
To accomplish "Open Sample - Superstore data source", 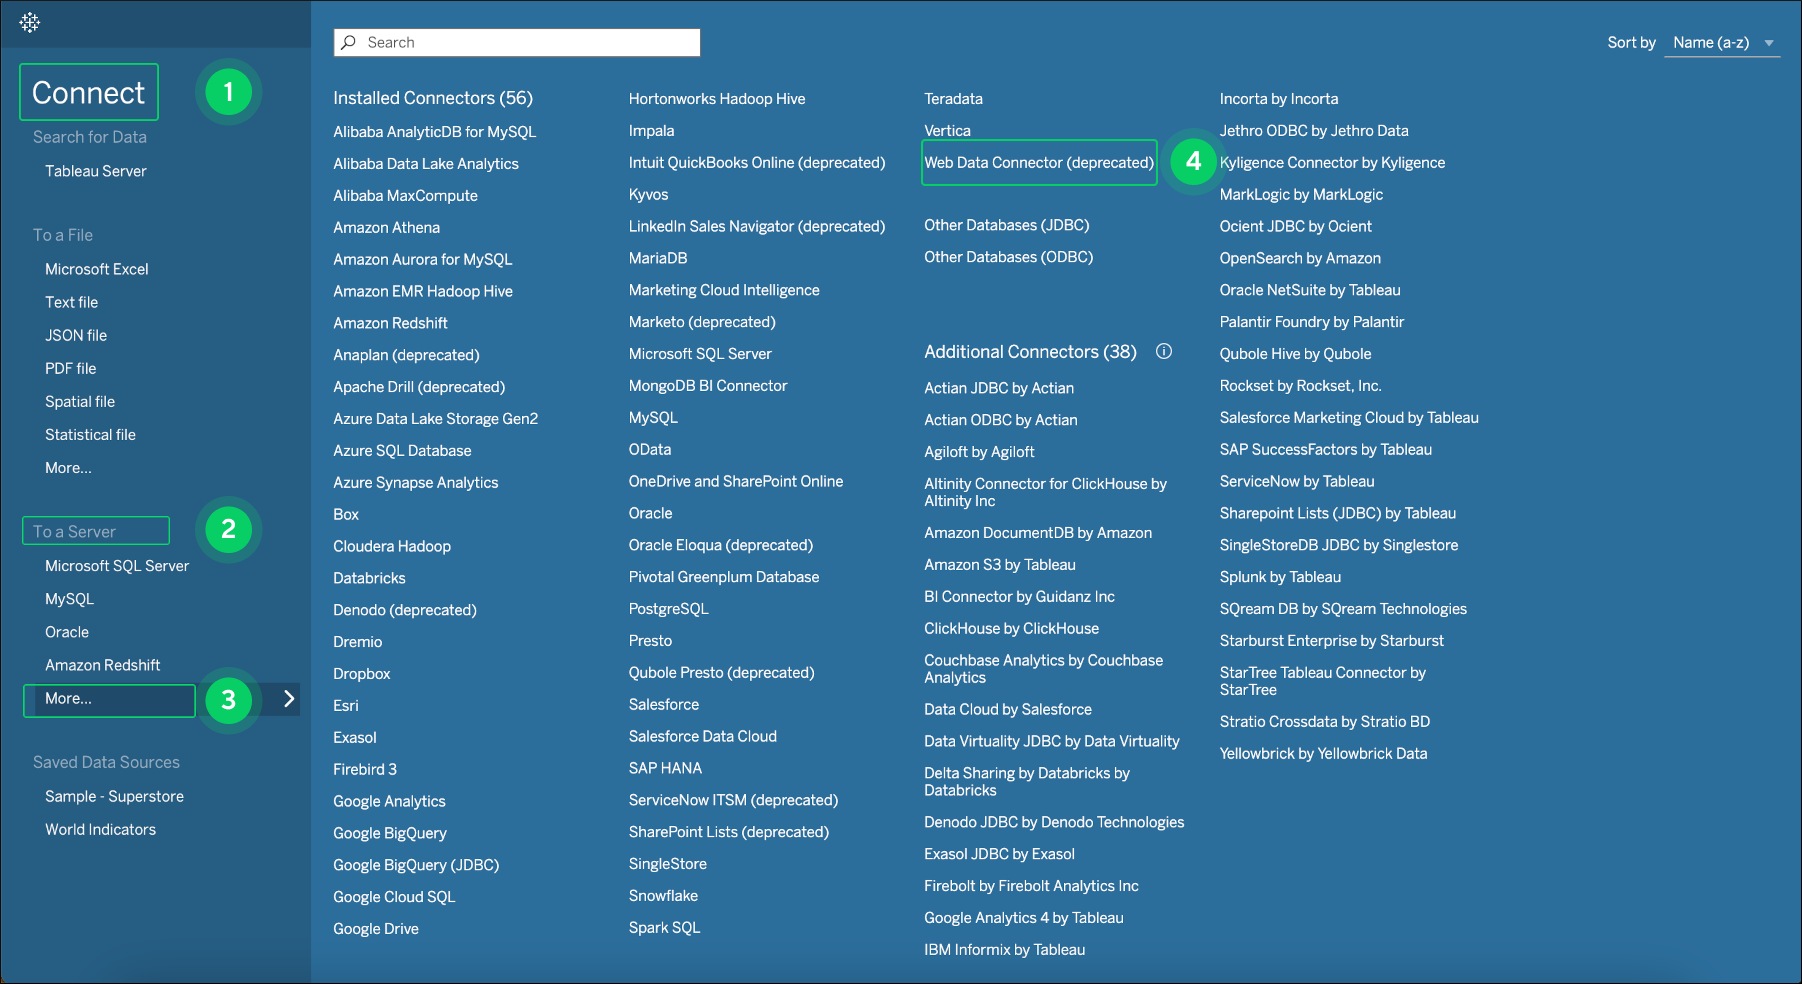I will click(x=114, y=796).
